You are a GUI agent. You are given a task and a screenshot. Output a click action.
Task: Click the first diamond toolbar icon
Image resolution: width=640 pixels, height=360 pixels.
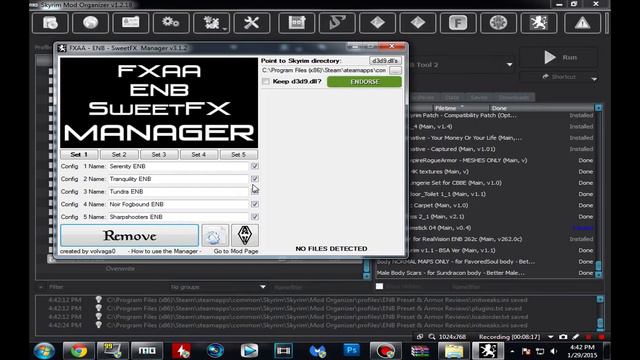point(378,22)
